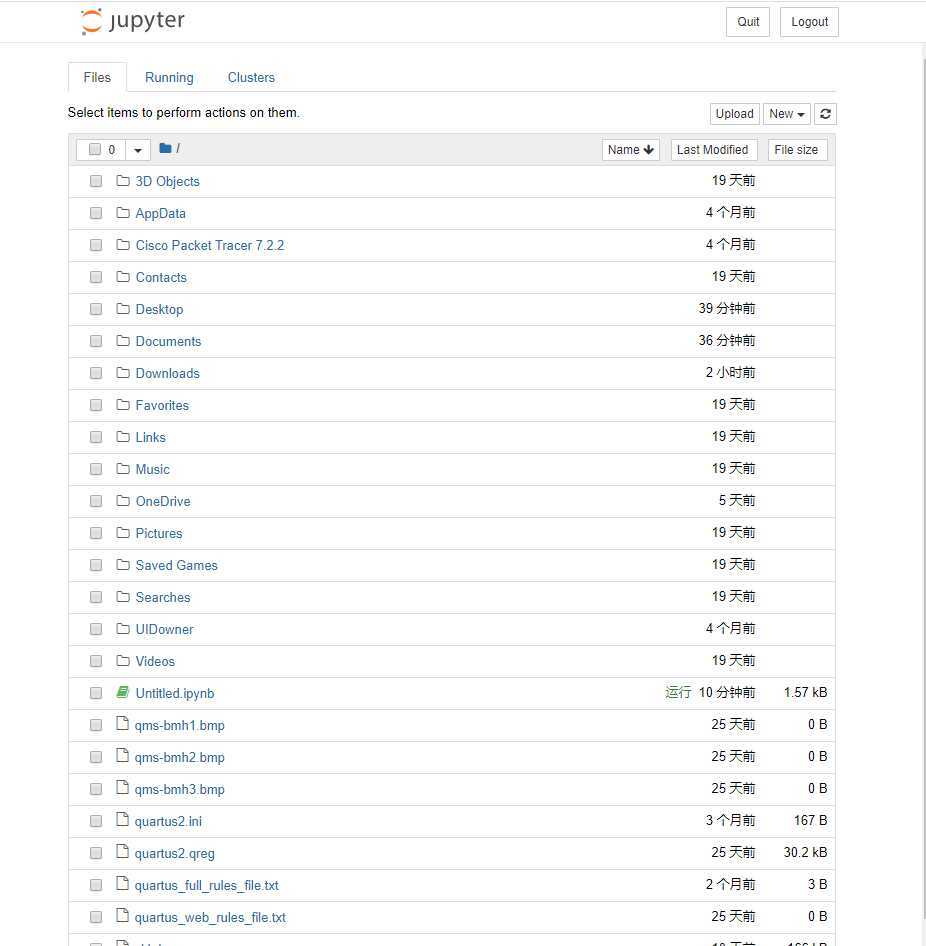The width and height of the screenshot is (926, 946).
Task: Click the green notebook icon for Untitled.ipynb
Action: [x=123, y=693]
